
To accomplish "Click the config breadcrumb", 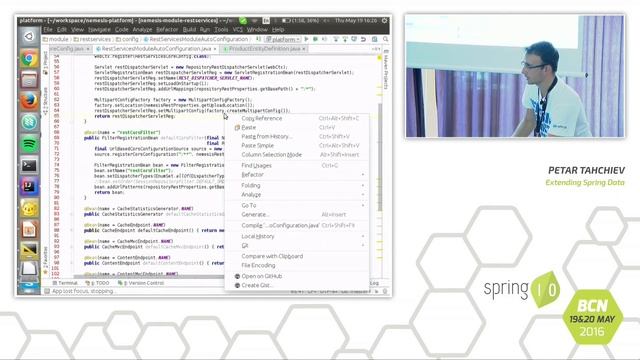I will pos(127,39).
